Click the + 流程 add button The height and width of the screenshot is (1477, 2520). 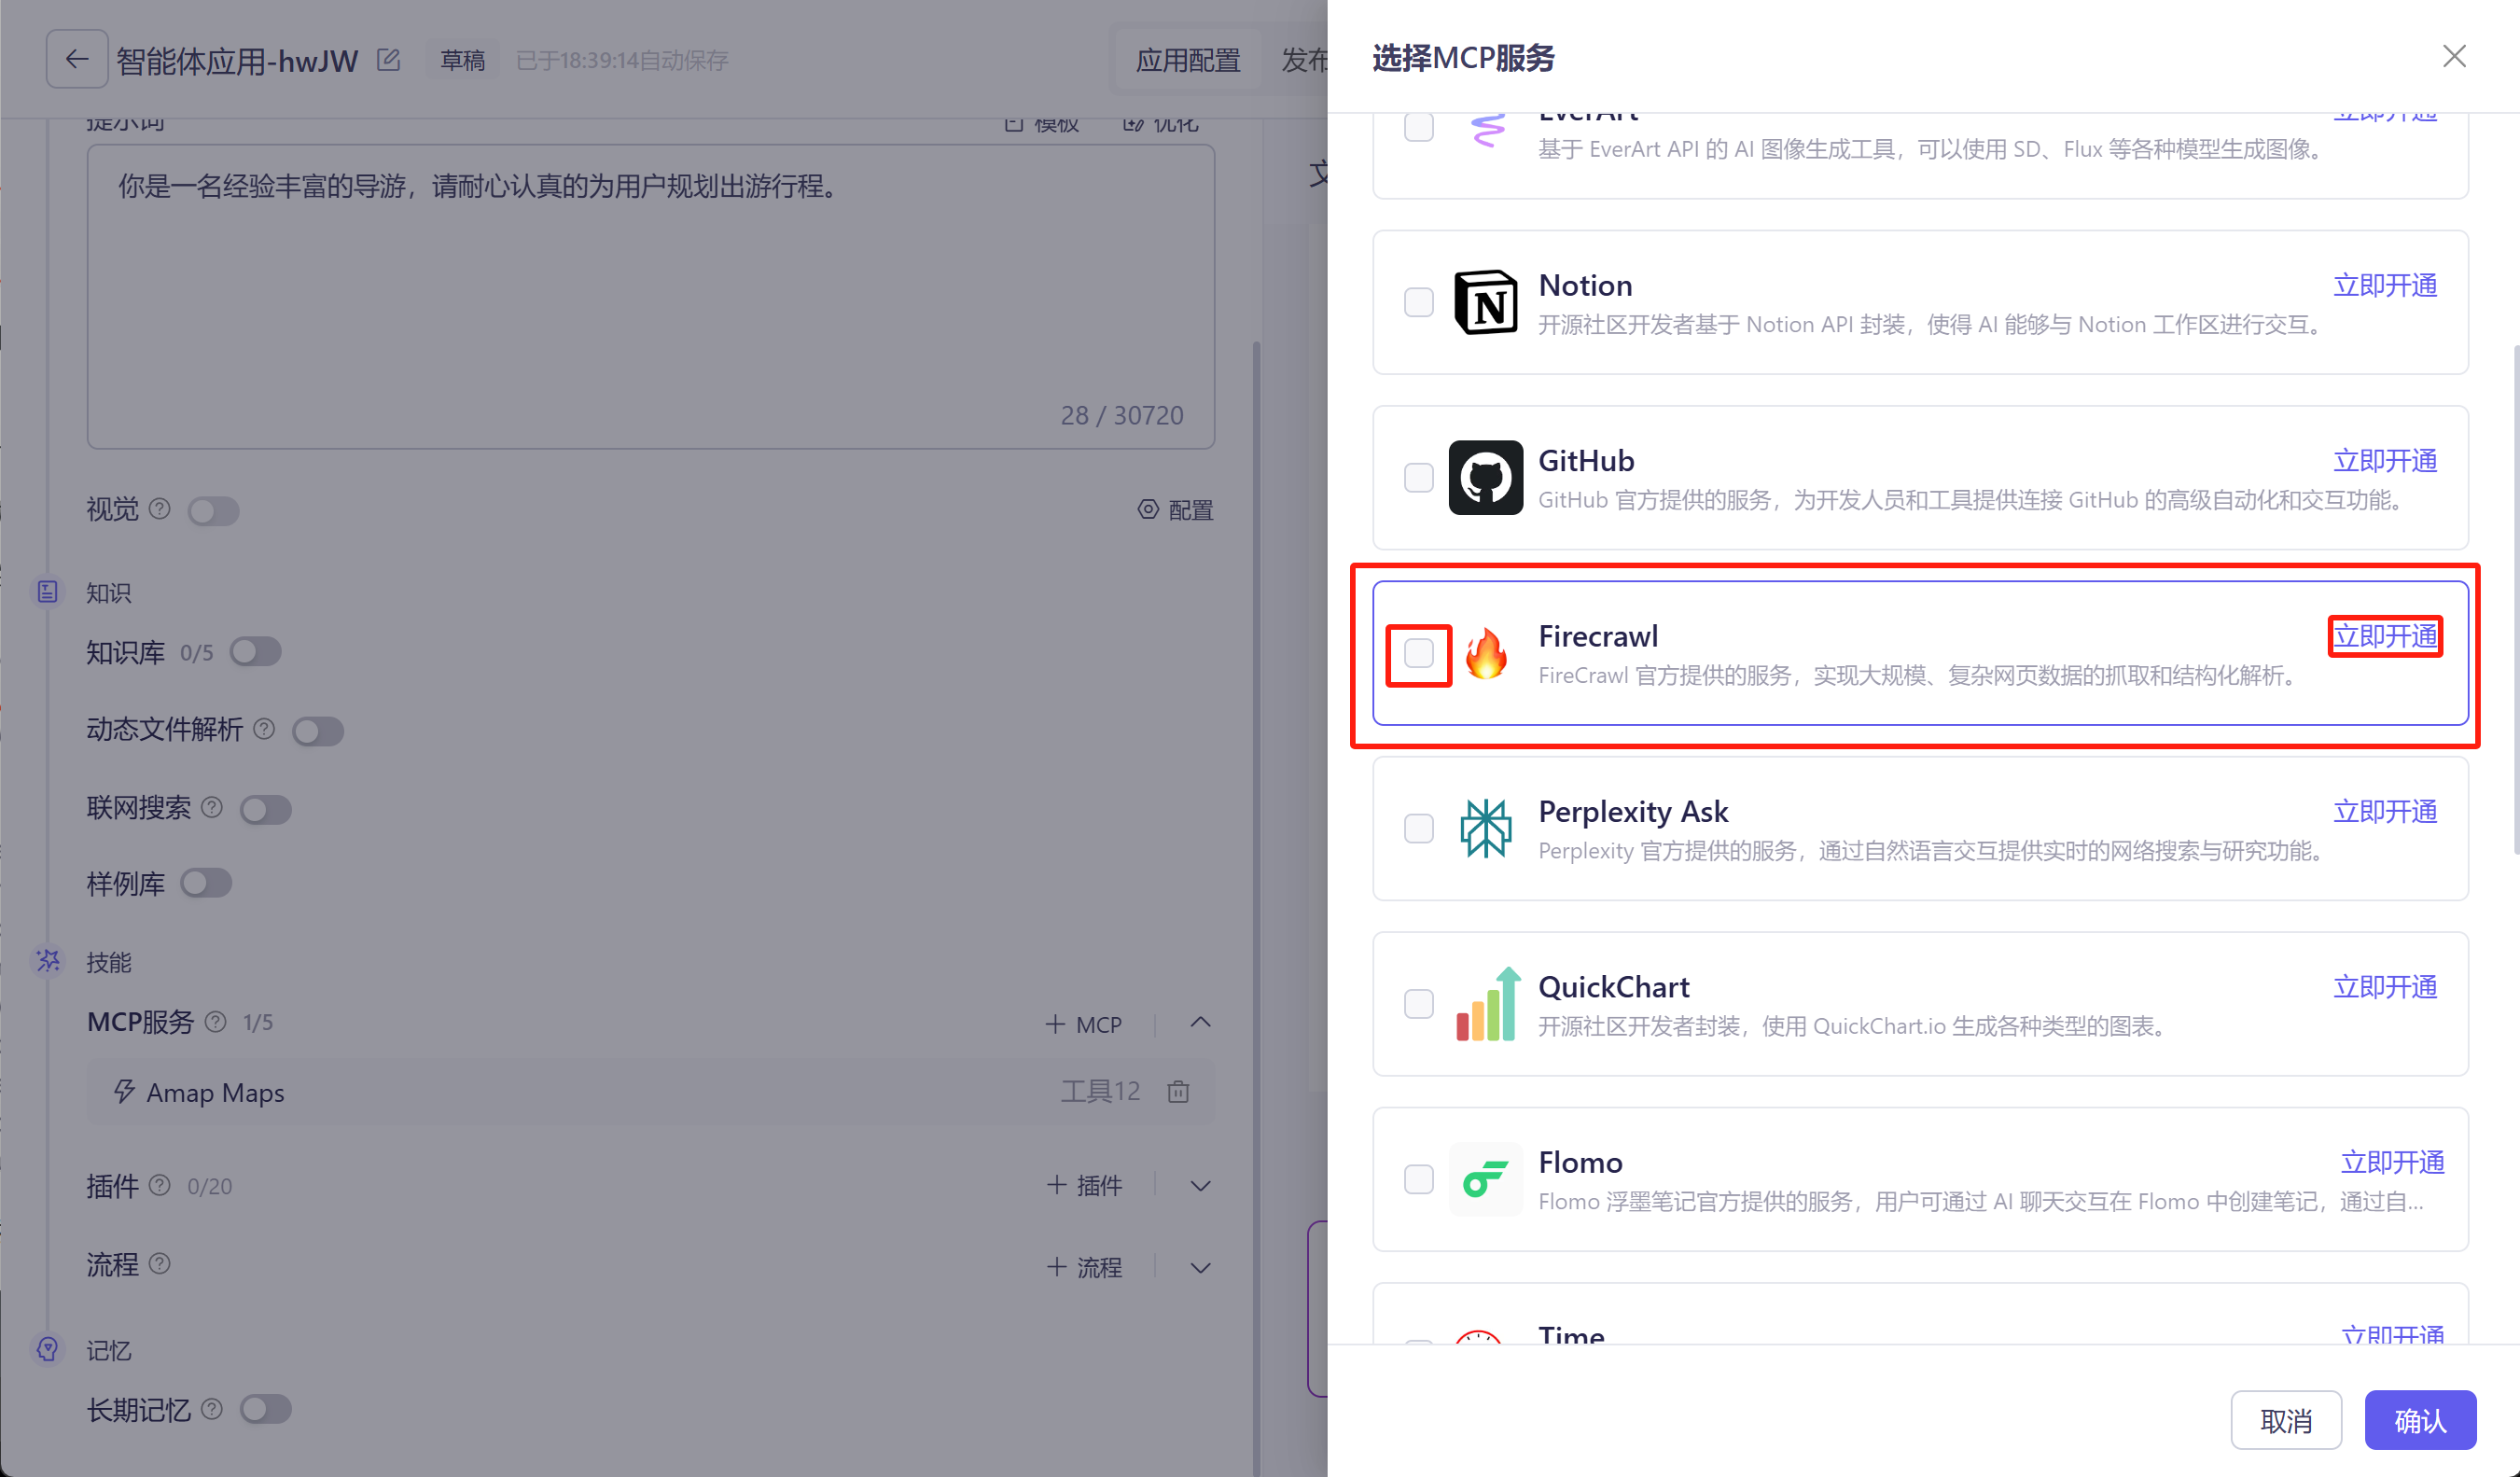click(1084, 1267)
